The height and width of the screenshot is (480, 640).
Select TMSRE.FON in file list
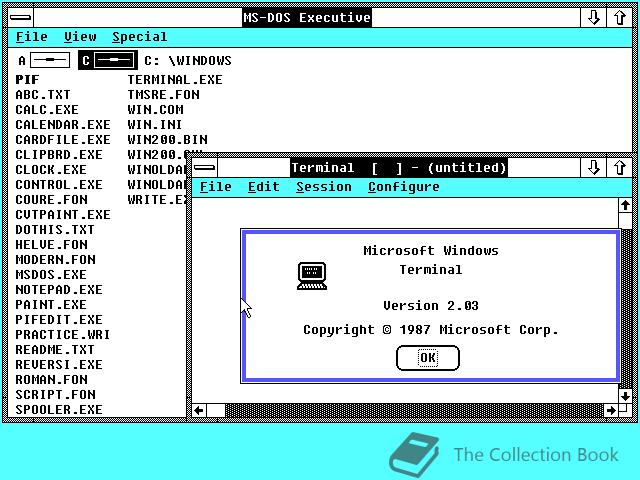pyautogui.click(x=164, y=95)
